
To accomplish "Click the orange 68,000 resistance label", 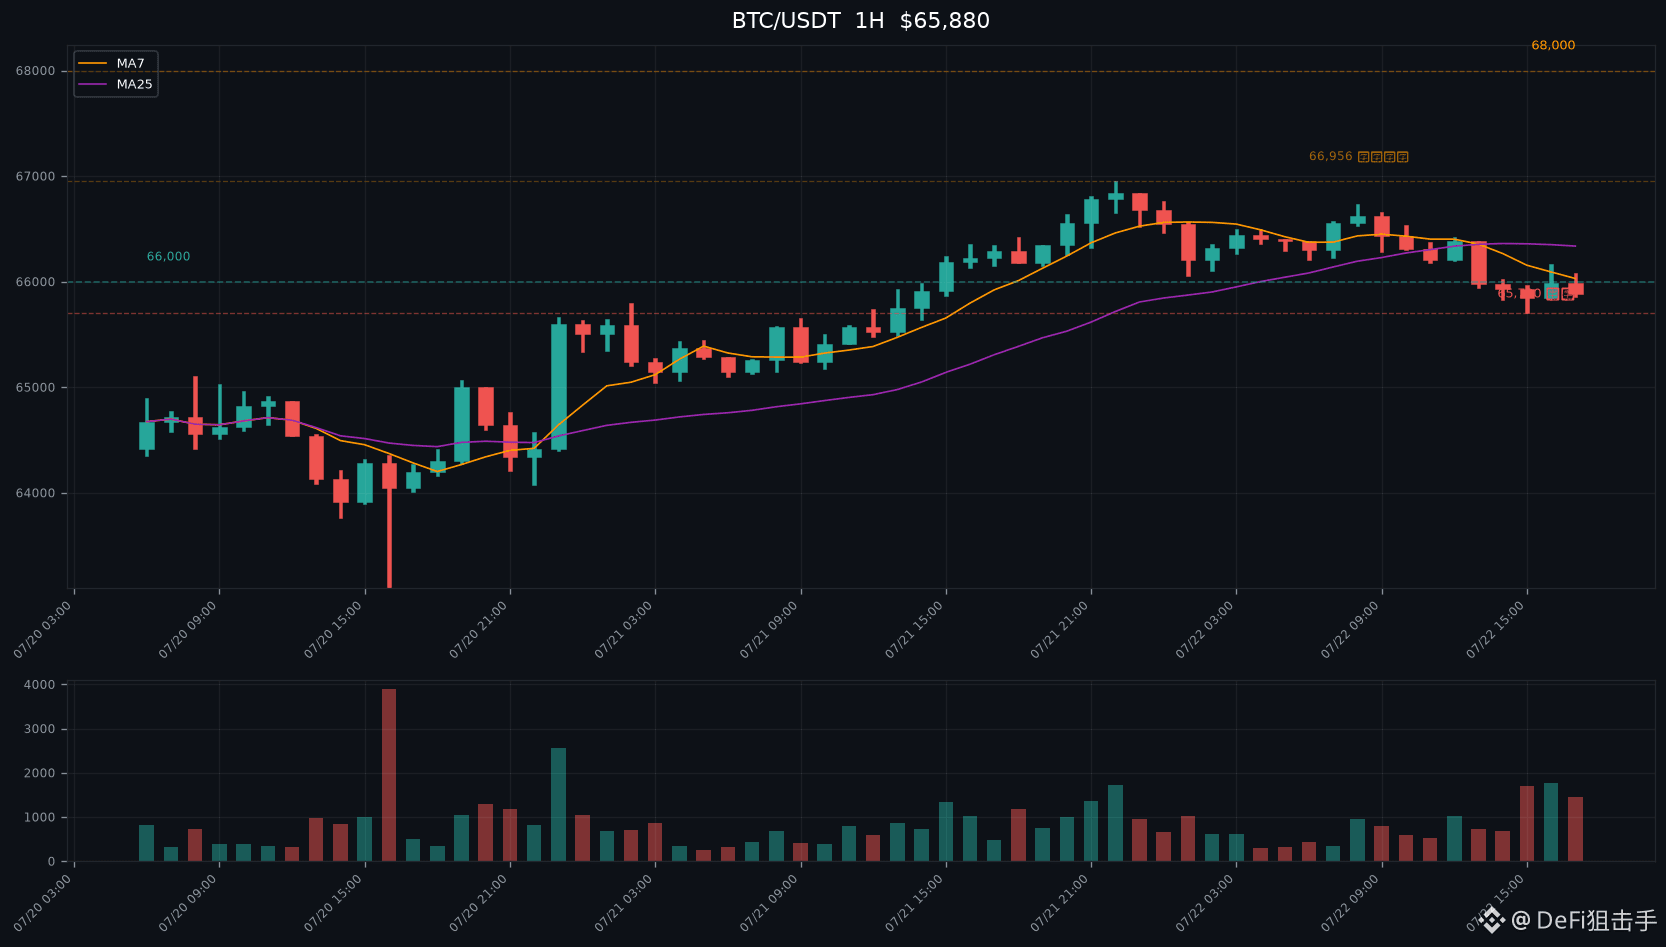I will coord(1553,45).
